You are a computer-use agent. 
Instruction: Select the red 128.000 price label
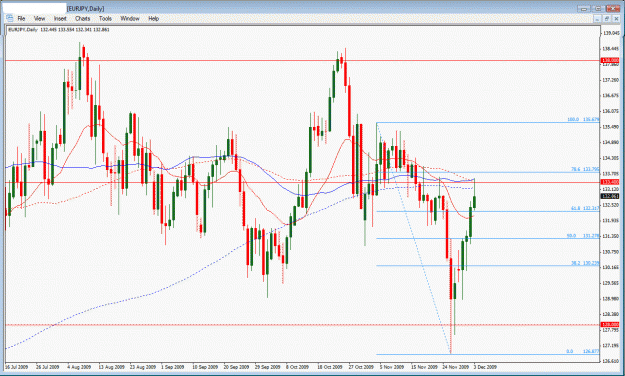(x=610, y=325)
